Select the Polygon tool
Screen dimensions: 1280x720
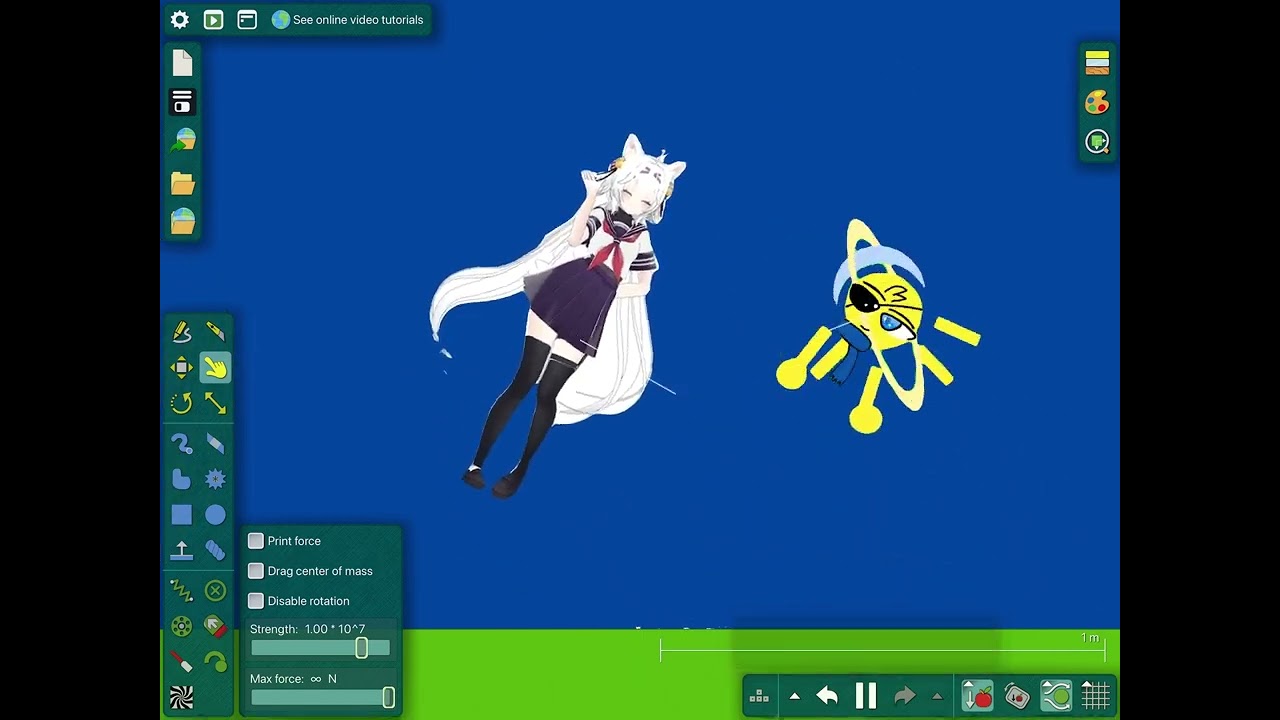click(x=181, y=479)
